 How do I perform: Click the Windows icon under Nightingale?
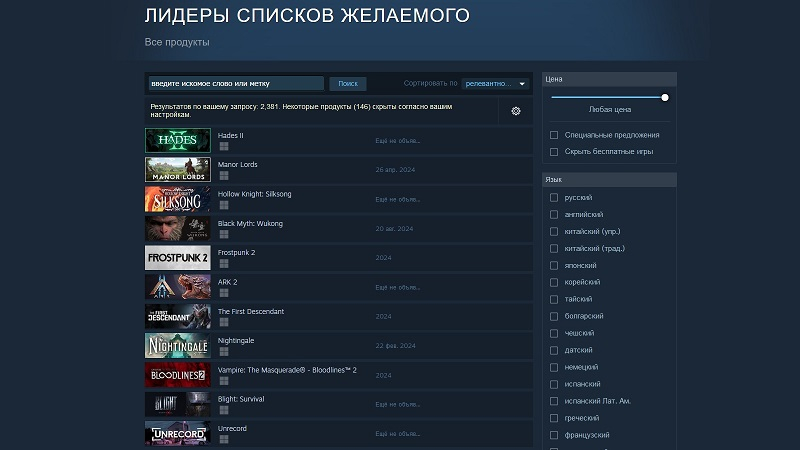223,352
